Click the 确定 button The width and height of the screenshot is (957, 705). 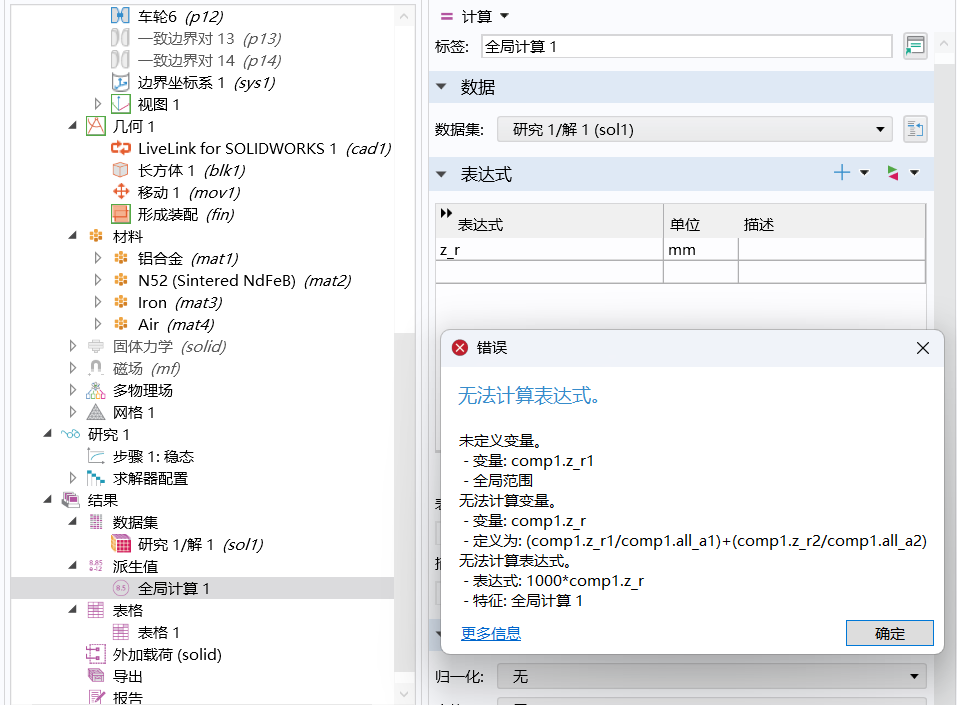tap(889, 633)
